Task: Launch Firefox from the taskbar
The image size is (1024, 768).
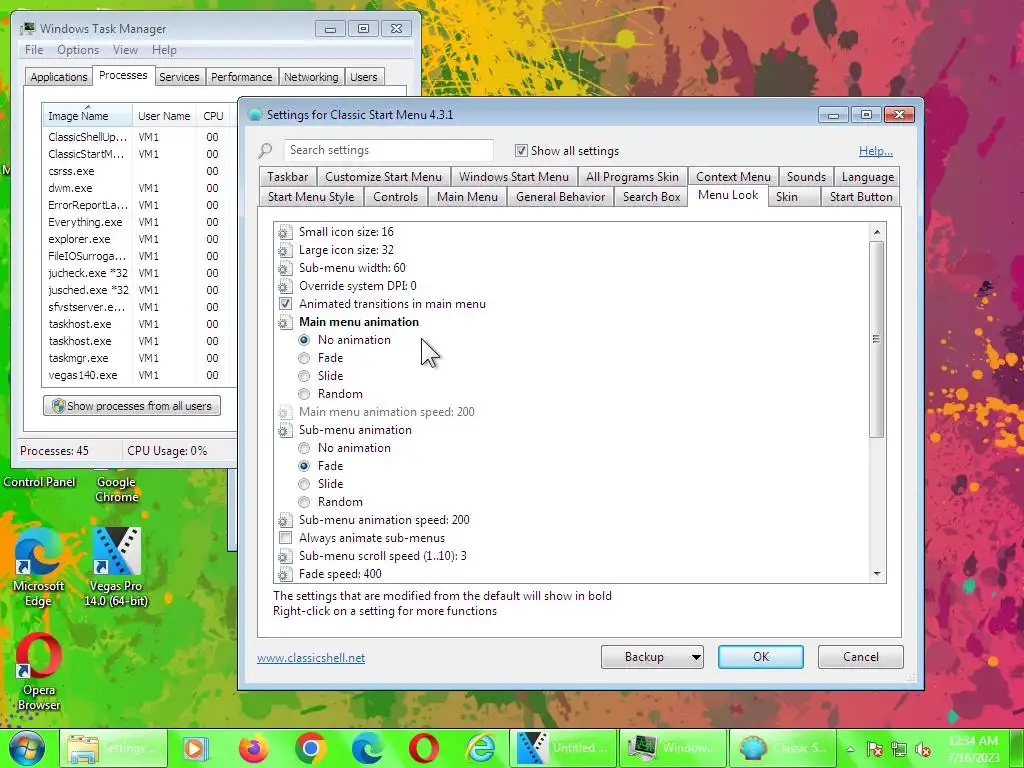Action: [253, 748]
